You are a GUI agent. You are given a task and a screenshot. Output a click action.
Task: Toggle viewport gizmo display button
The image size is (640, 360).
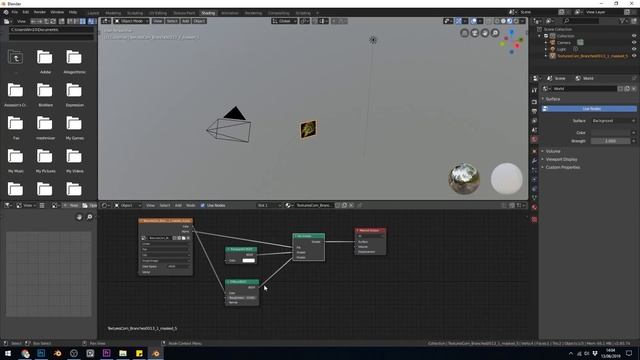click(x=458, y=21)
